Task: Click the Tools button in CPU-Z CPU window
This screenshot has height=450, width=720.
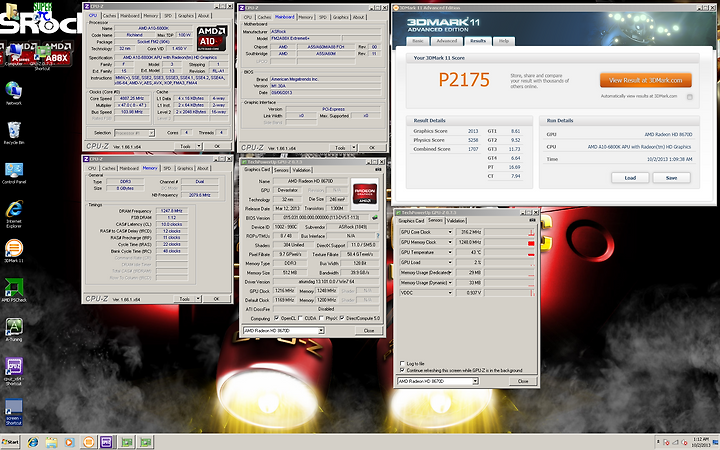Action: tap(186, 146)
